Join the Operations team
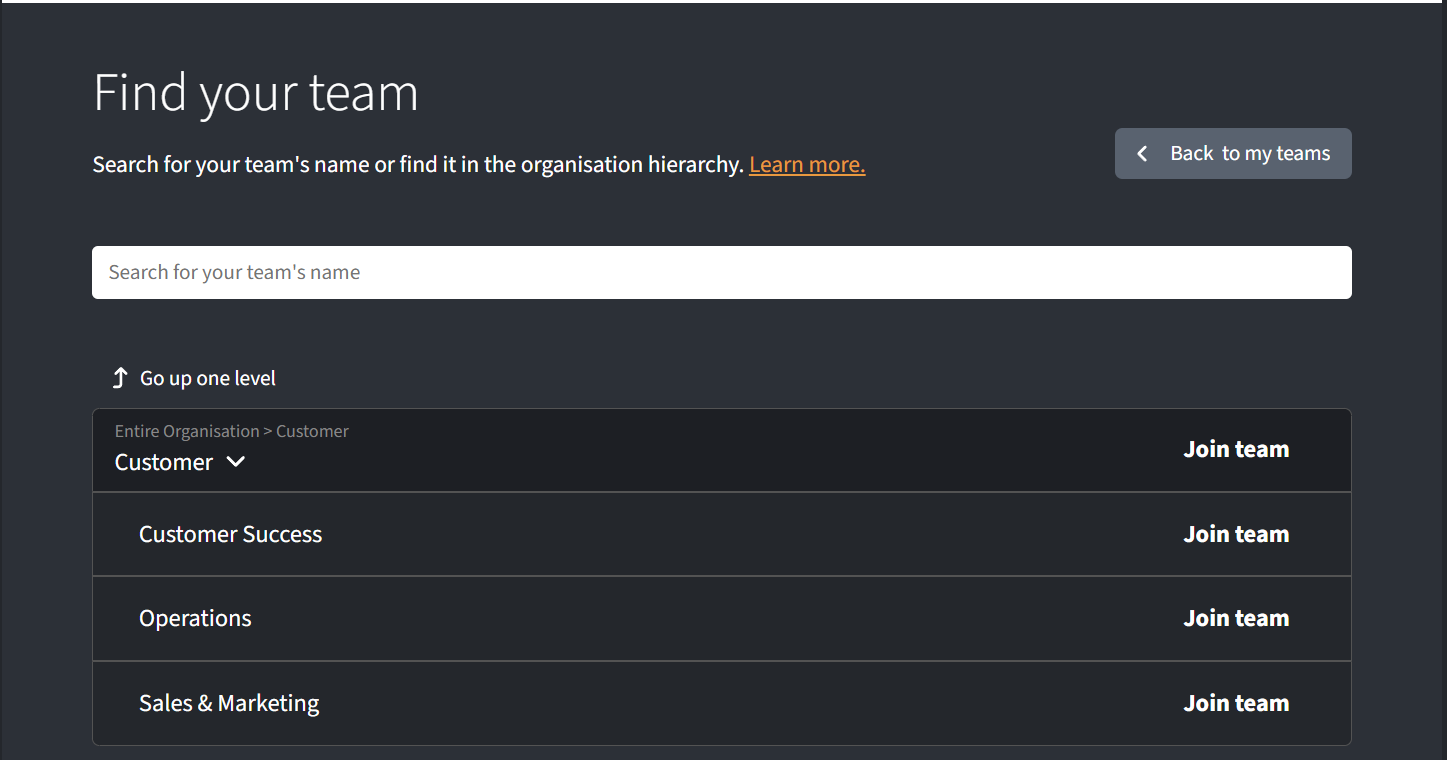Screen dimensions: 1447x760 point(1236,618)
